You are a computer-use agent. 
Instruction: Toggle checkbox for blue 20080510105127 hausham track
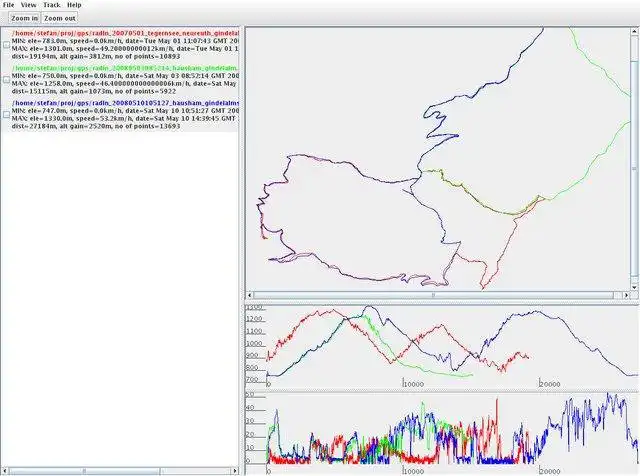[7, 115]
